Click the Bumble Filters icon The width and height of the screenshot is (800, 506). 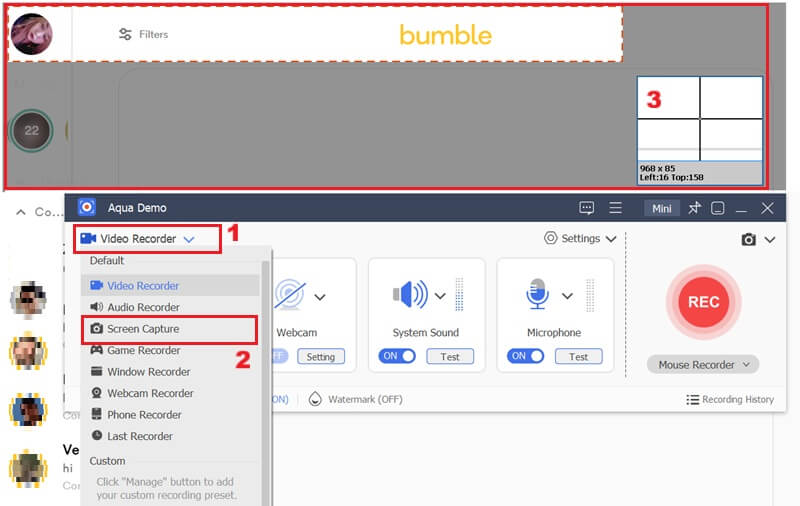(x=125, y=34)
